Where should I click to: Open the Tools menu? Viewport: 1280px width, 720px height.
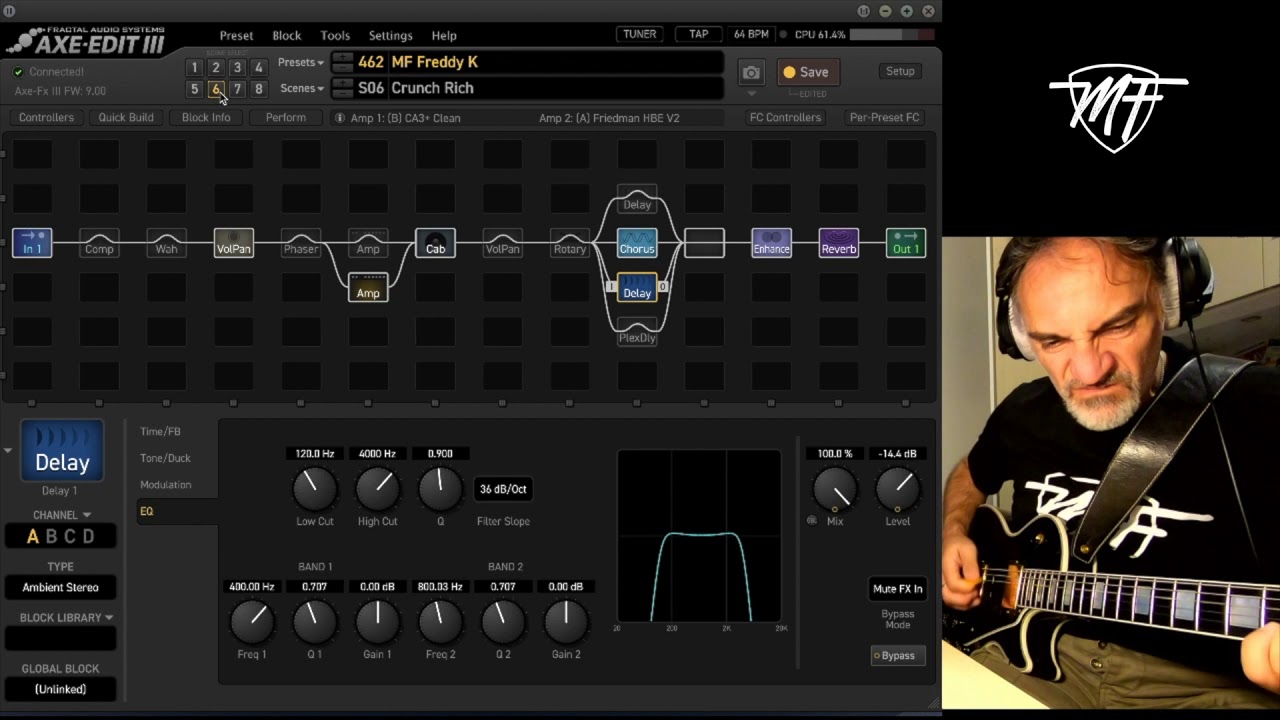(335, 35)
